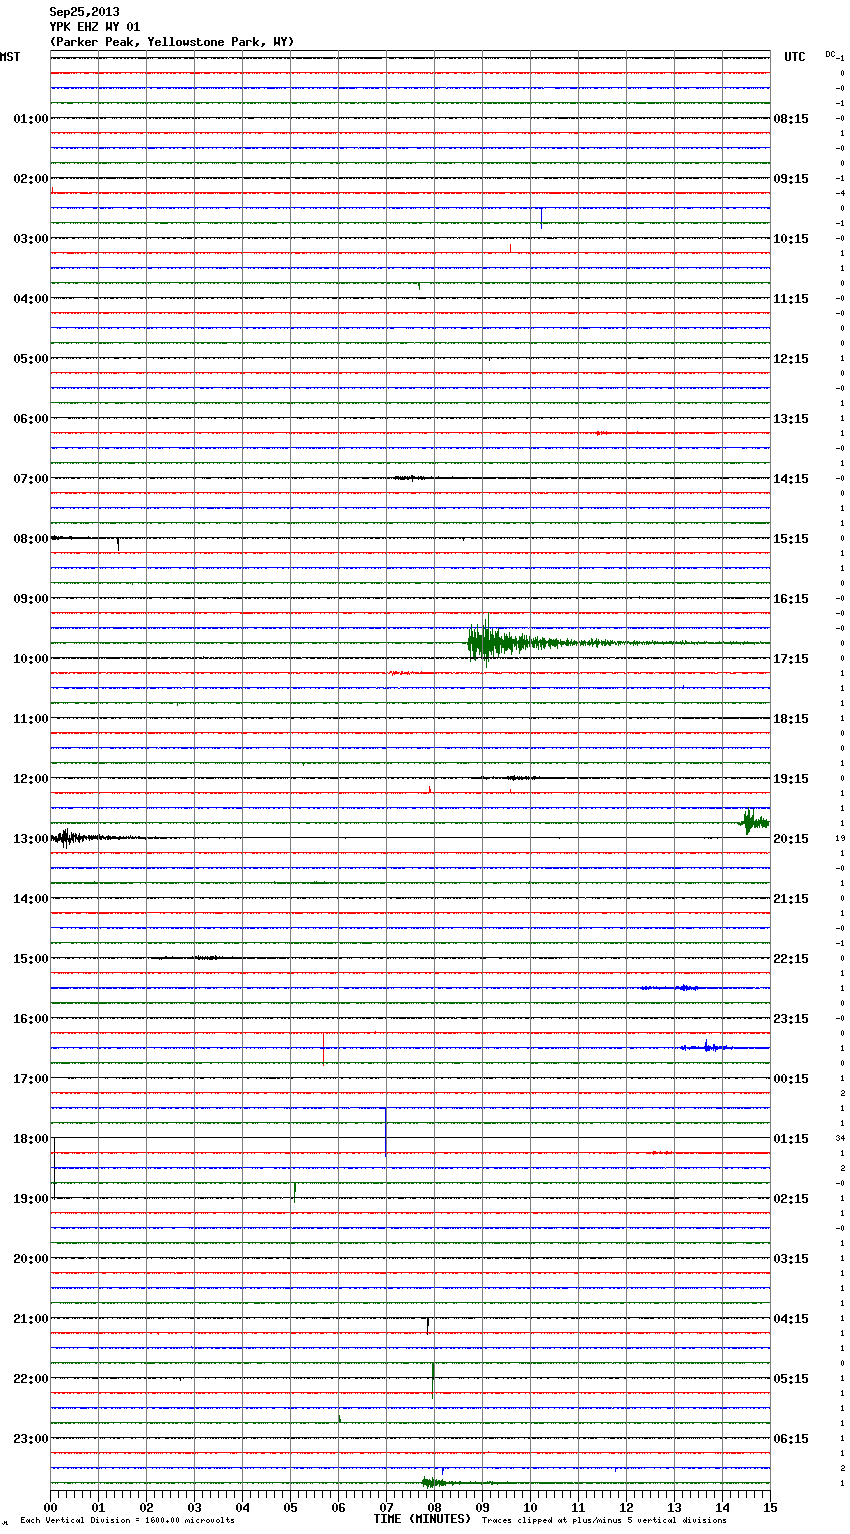Click minute 13 on the bottom axis

(675, 1507)
